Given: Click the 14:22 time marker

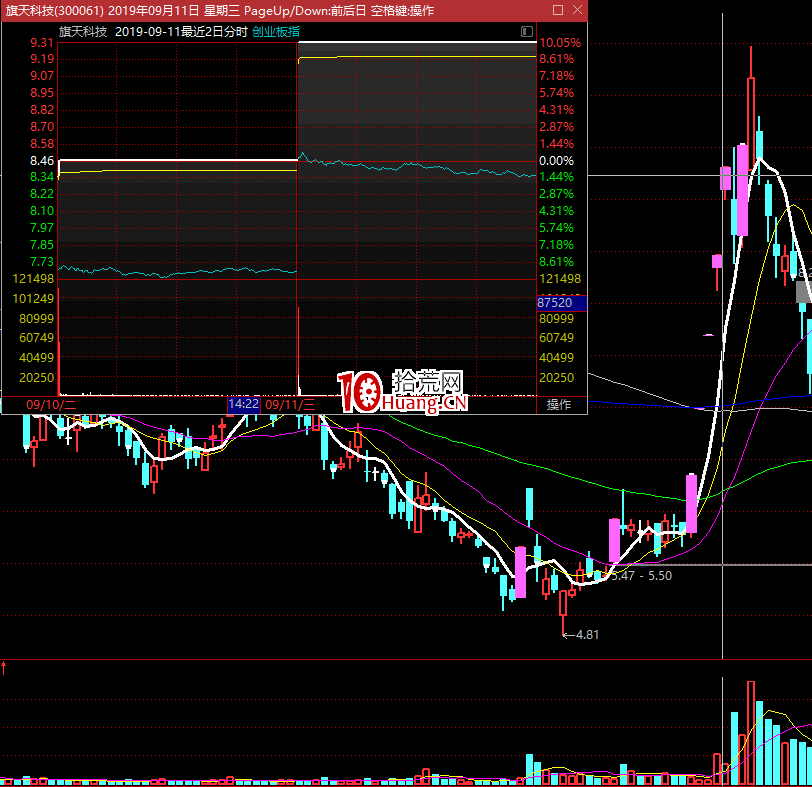Looking at the screenshot, I should (243, 404).
